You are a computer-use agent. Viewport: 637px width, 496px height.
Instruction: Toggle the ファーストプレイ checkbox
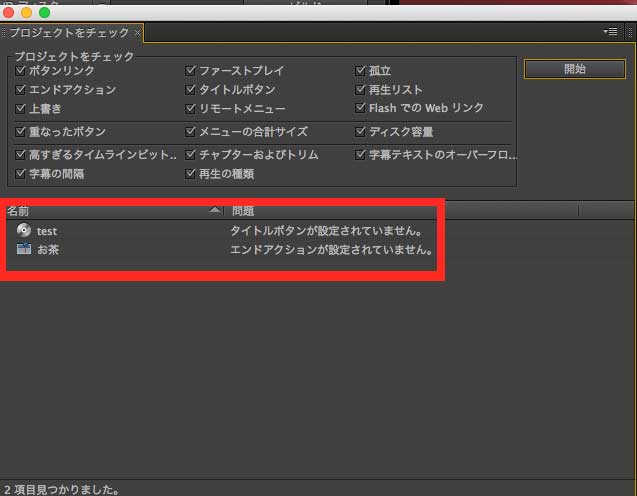point(191,71)
